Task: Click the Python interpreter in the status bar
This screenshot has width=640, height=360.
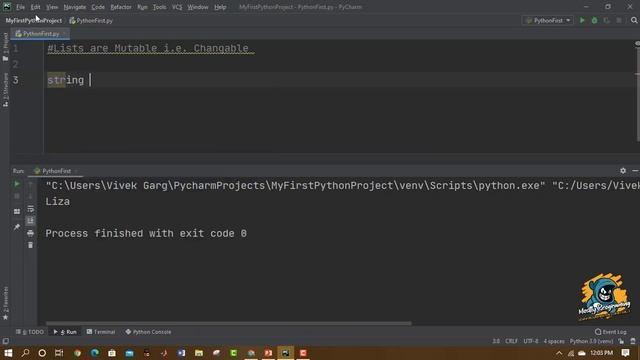Action: 591,341
